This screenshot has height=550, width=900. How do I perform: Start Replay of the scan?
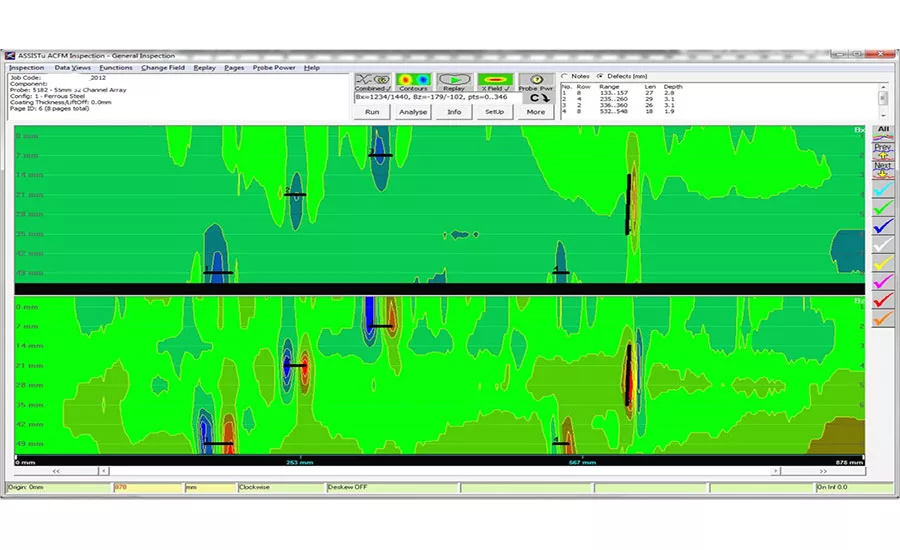click(x=454, y=82)
